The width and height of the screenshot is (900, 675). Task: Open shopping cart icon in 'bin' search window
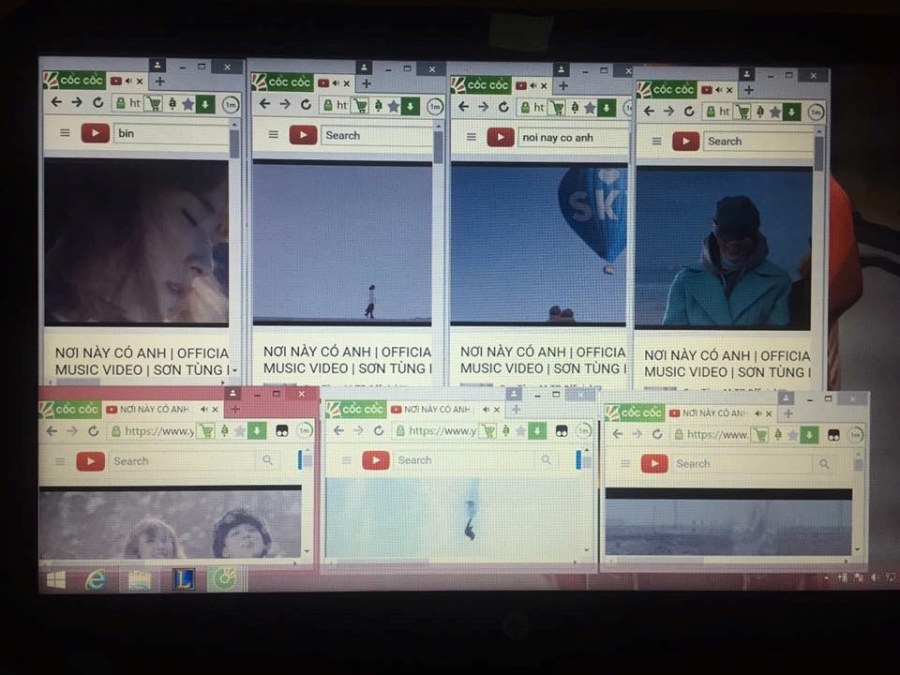click(153, 104)
